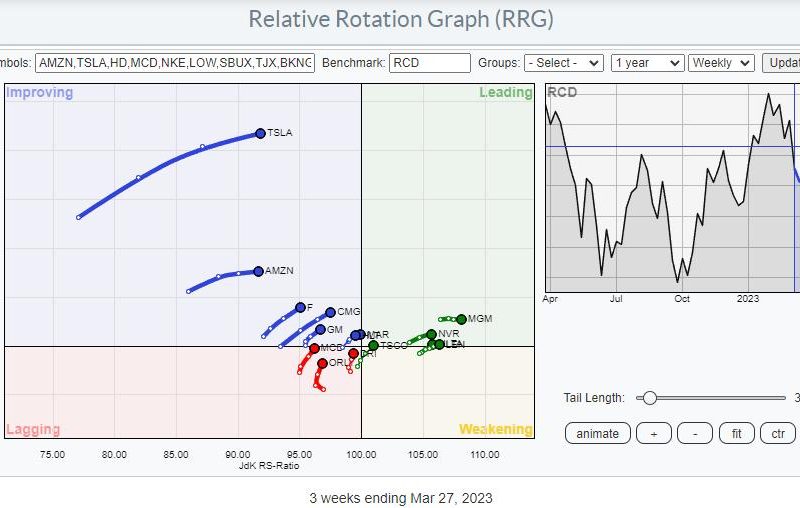This screenshot has width=800, height=508.
Task: Select the ORLY red data point
Action: pos(322,364)
